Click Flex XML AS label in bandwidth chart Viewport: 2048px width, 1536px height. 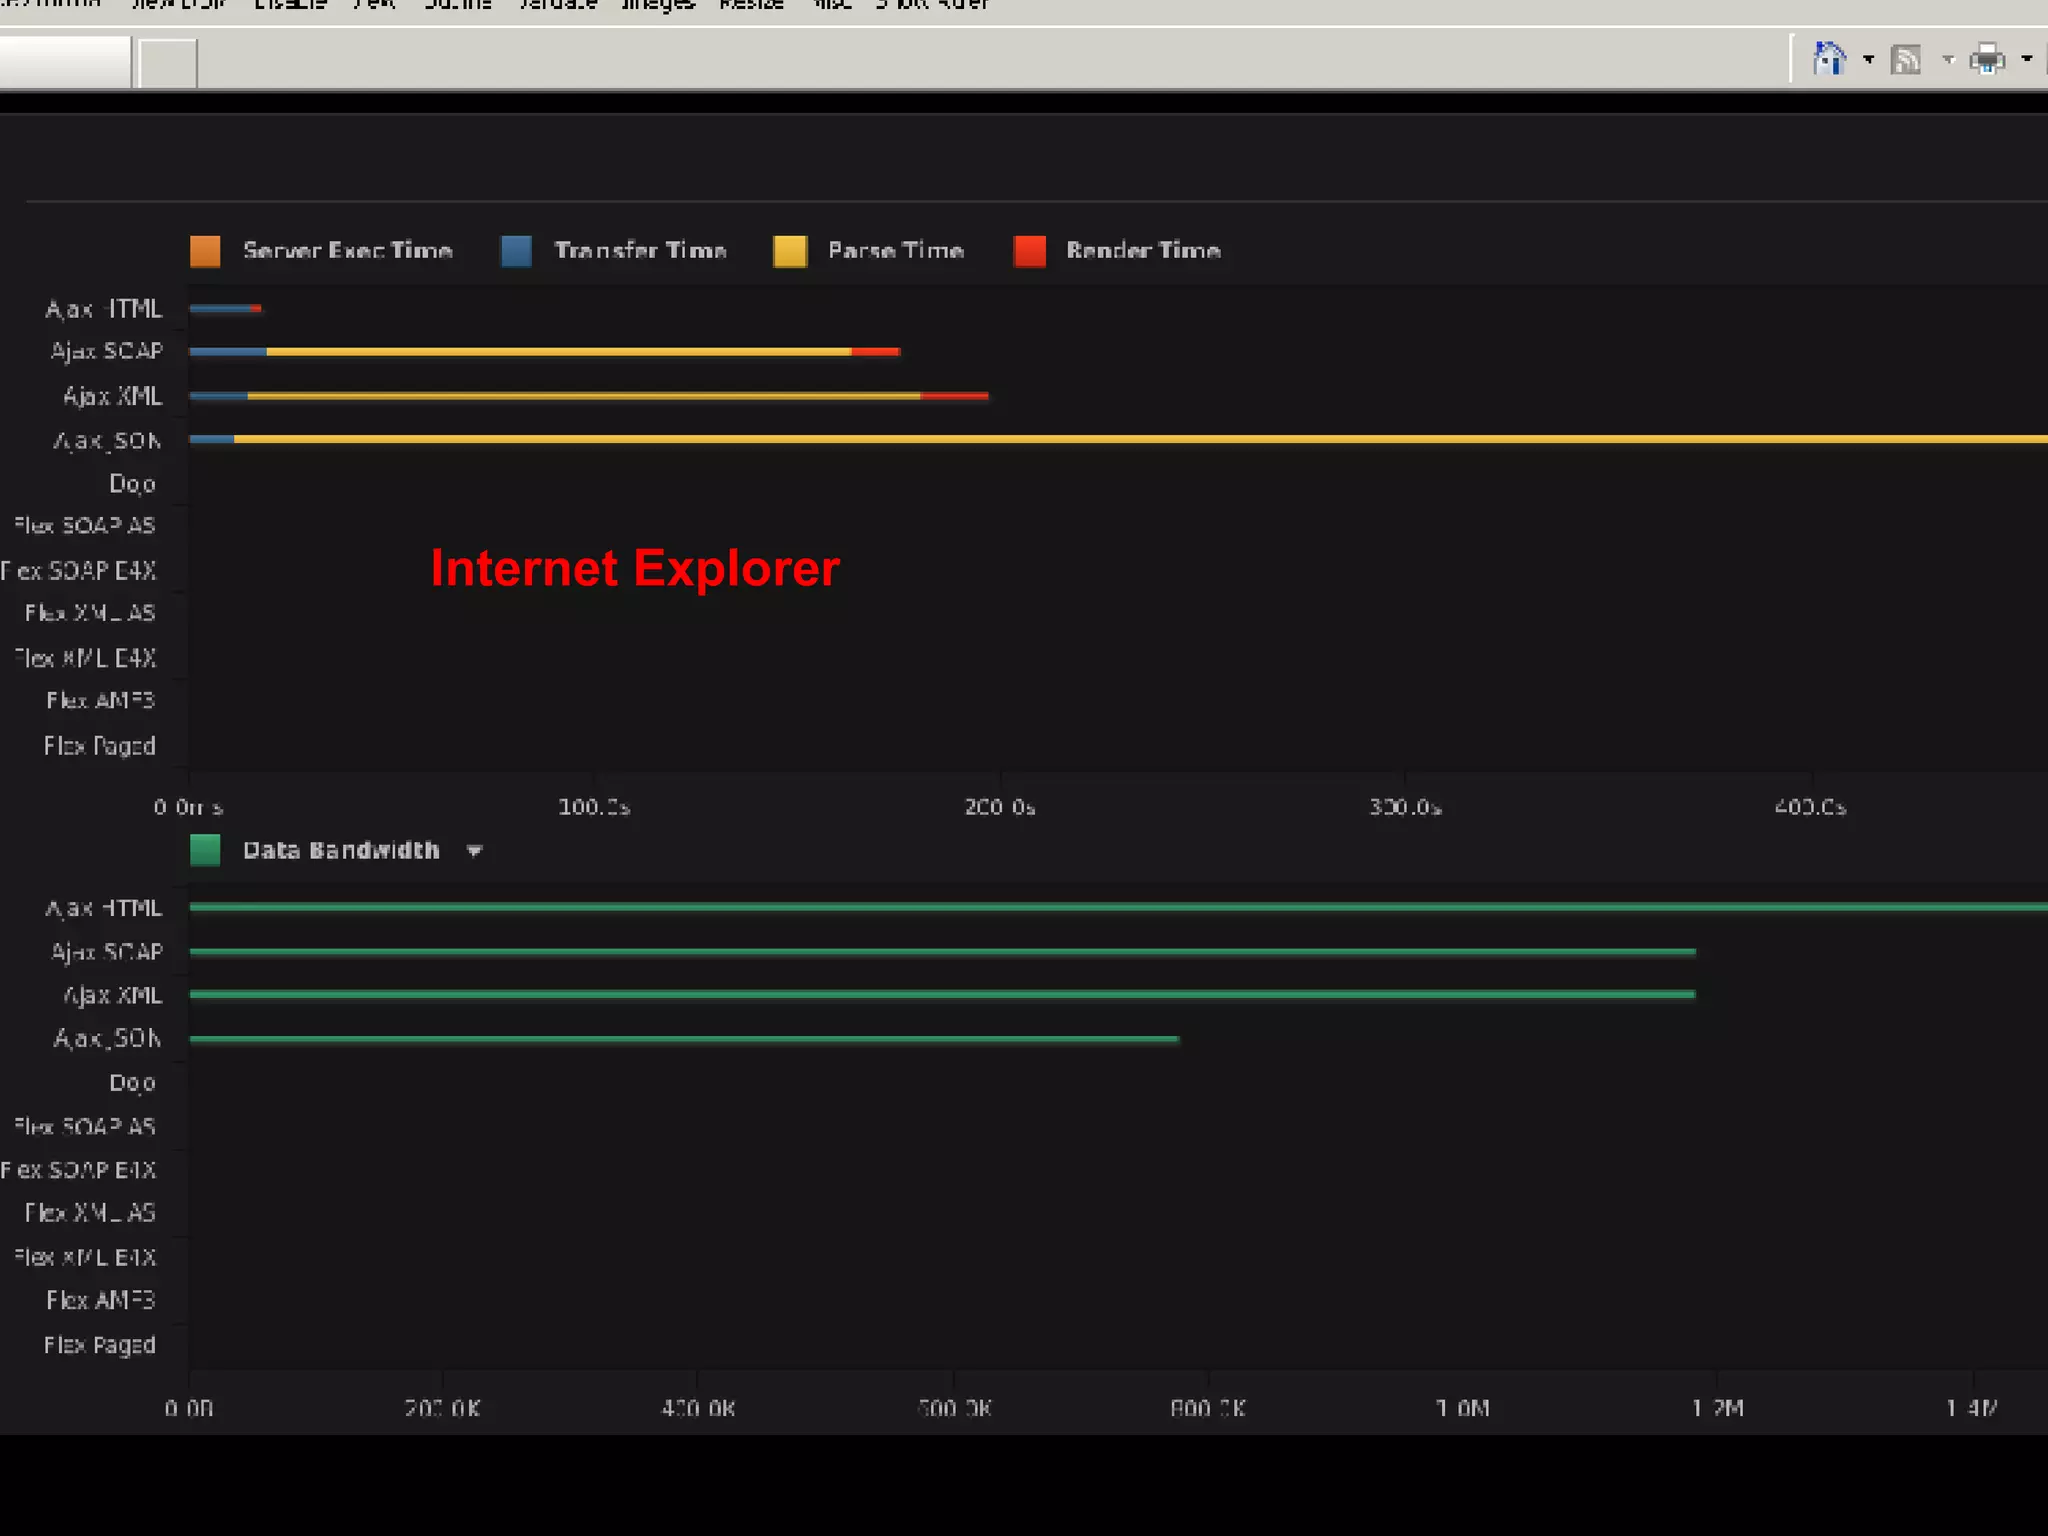[90, 1213]
